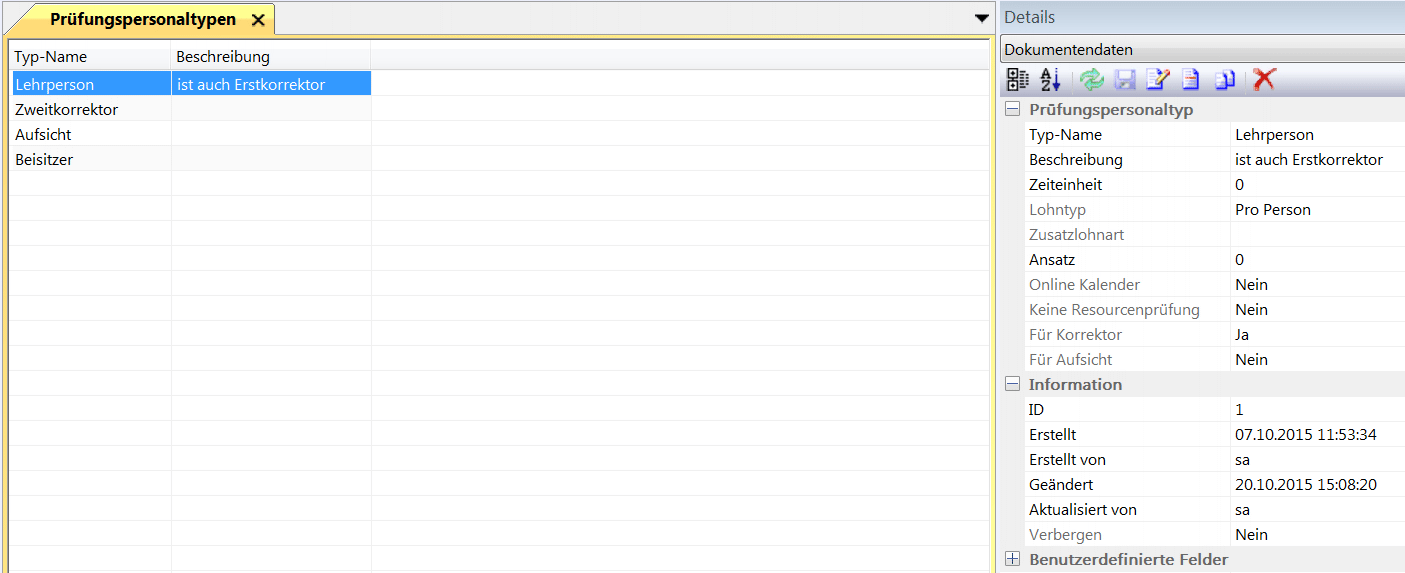Click the floppy disk save icon
1405x573 pixels.
(1125, 80)
